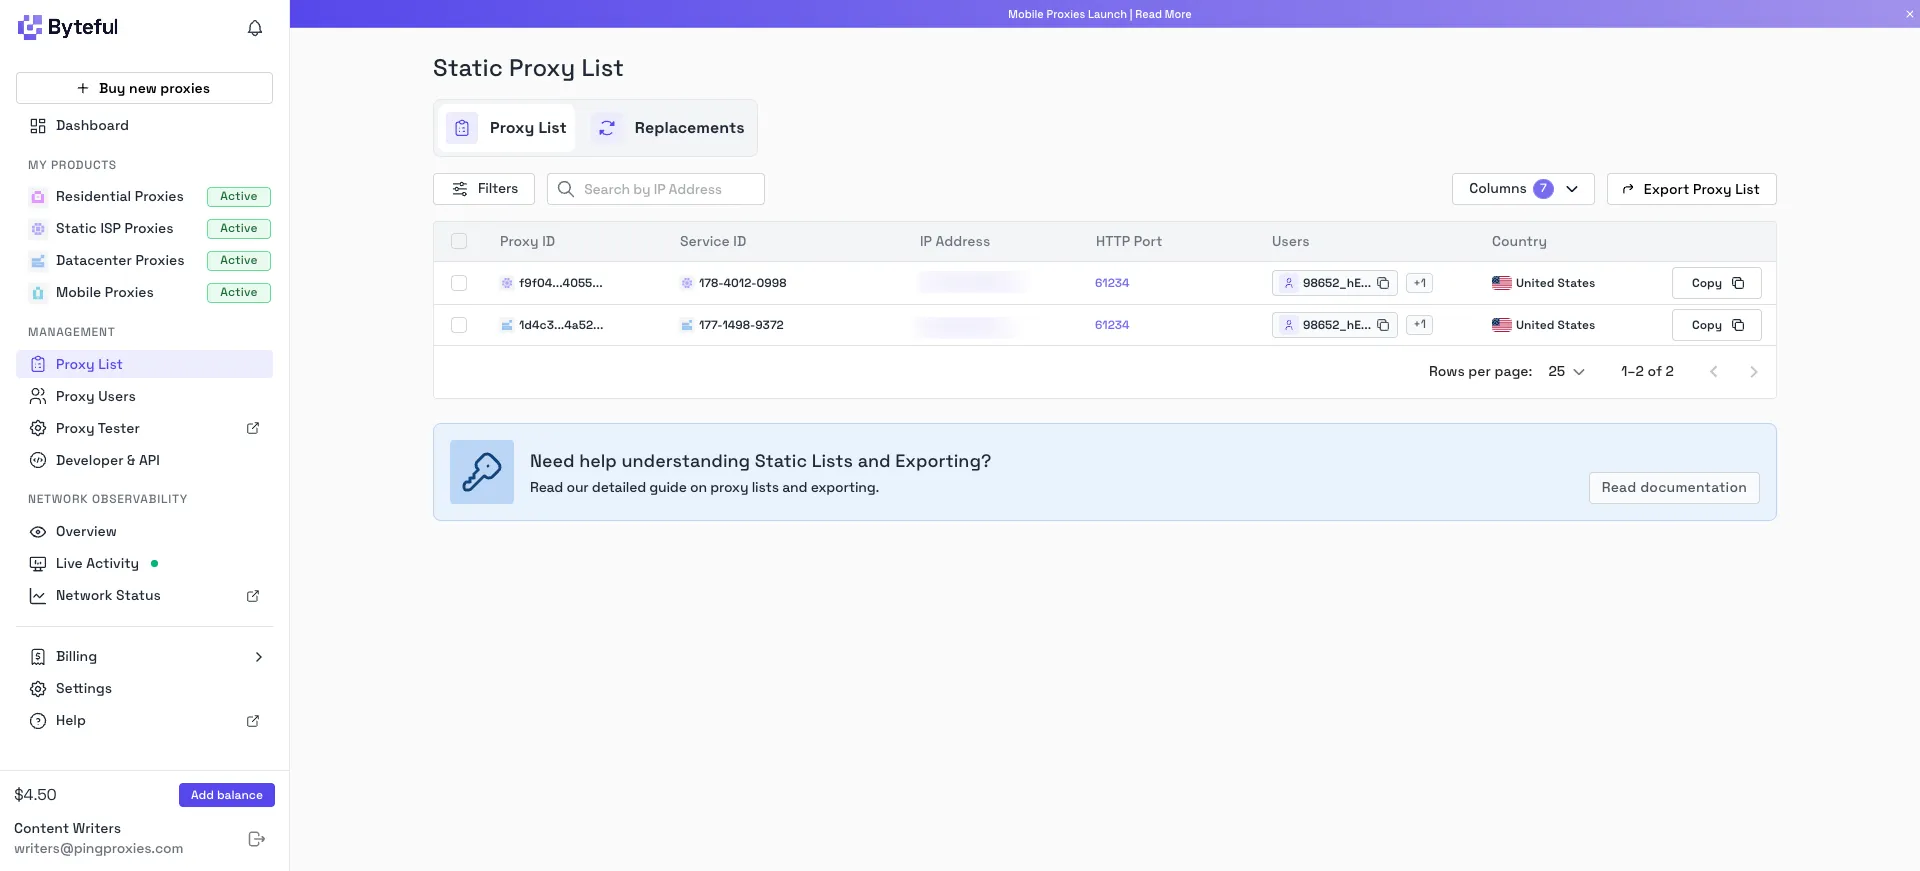
Task: Click Export Proxy List
Action: coord(1691,189)
